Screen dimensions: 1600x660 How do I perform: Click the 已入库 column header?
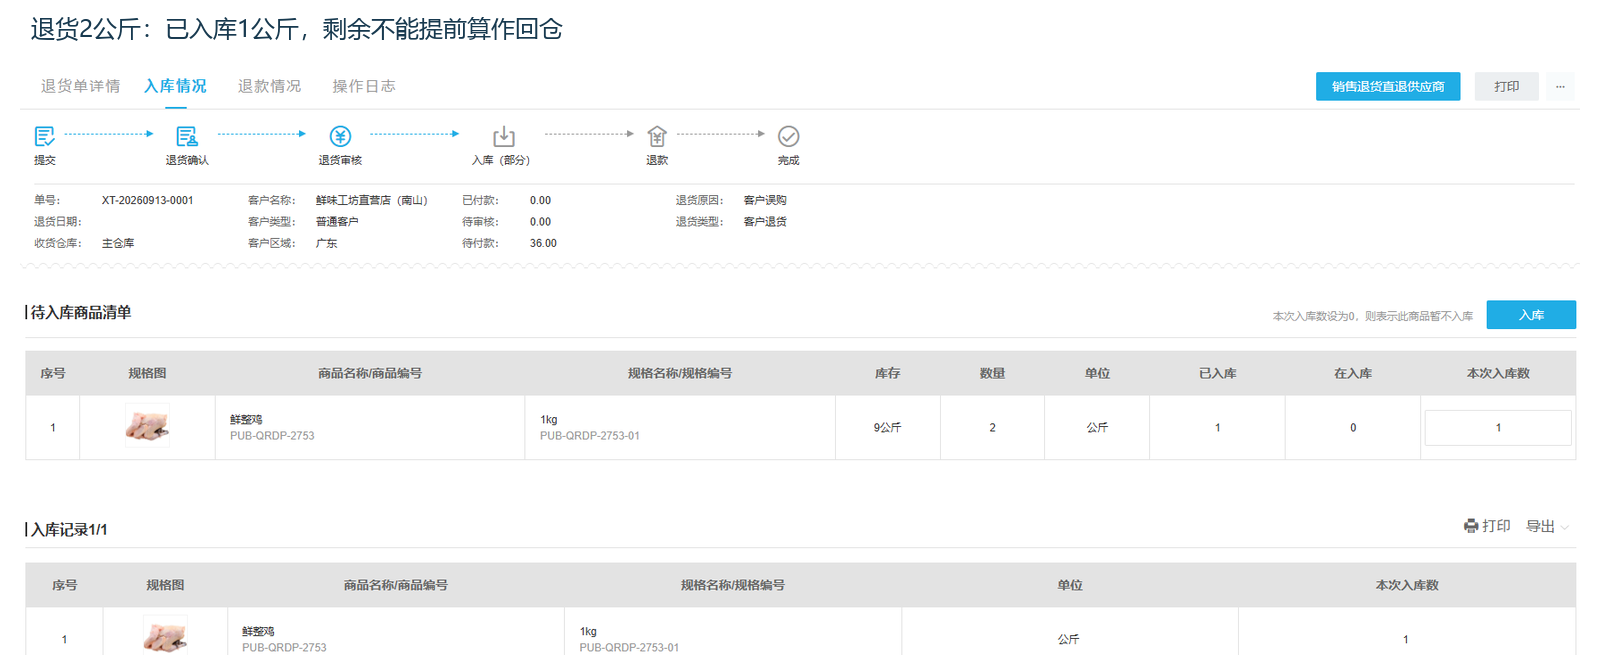[x=1217, y=373]
